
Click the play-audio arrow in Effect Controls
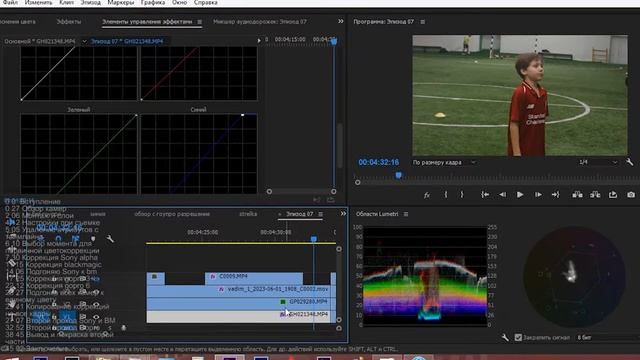tap(259, 40)
